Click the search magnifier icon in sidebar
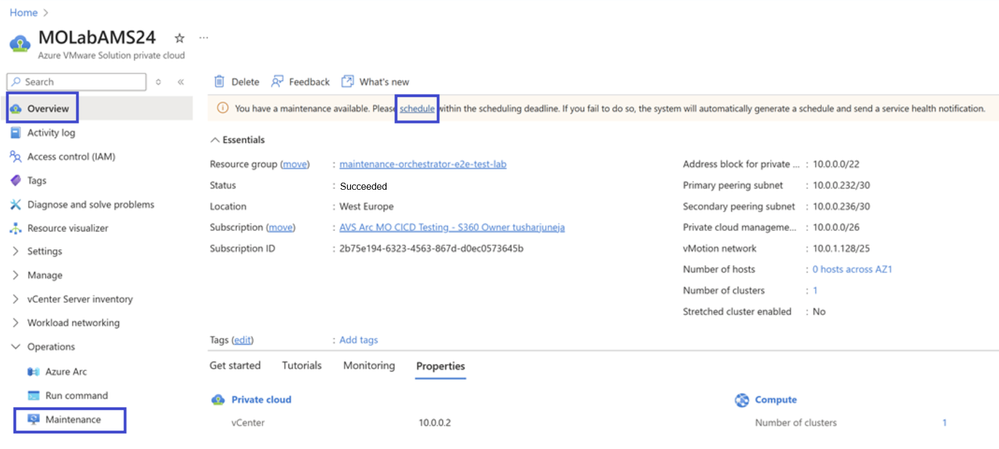The image size is (999, 449). [17, 82]
